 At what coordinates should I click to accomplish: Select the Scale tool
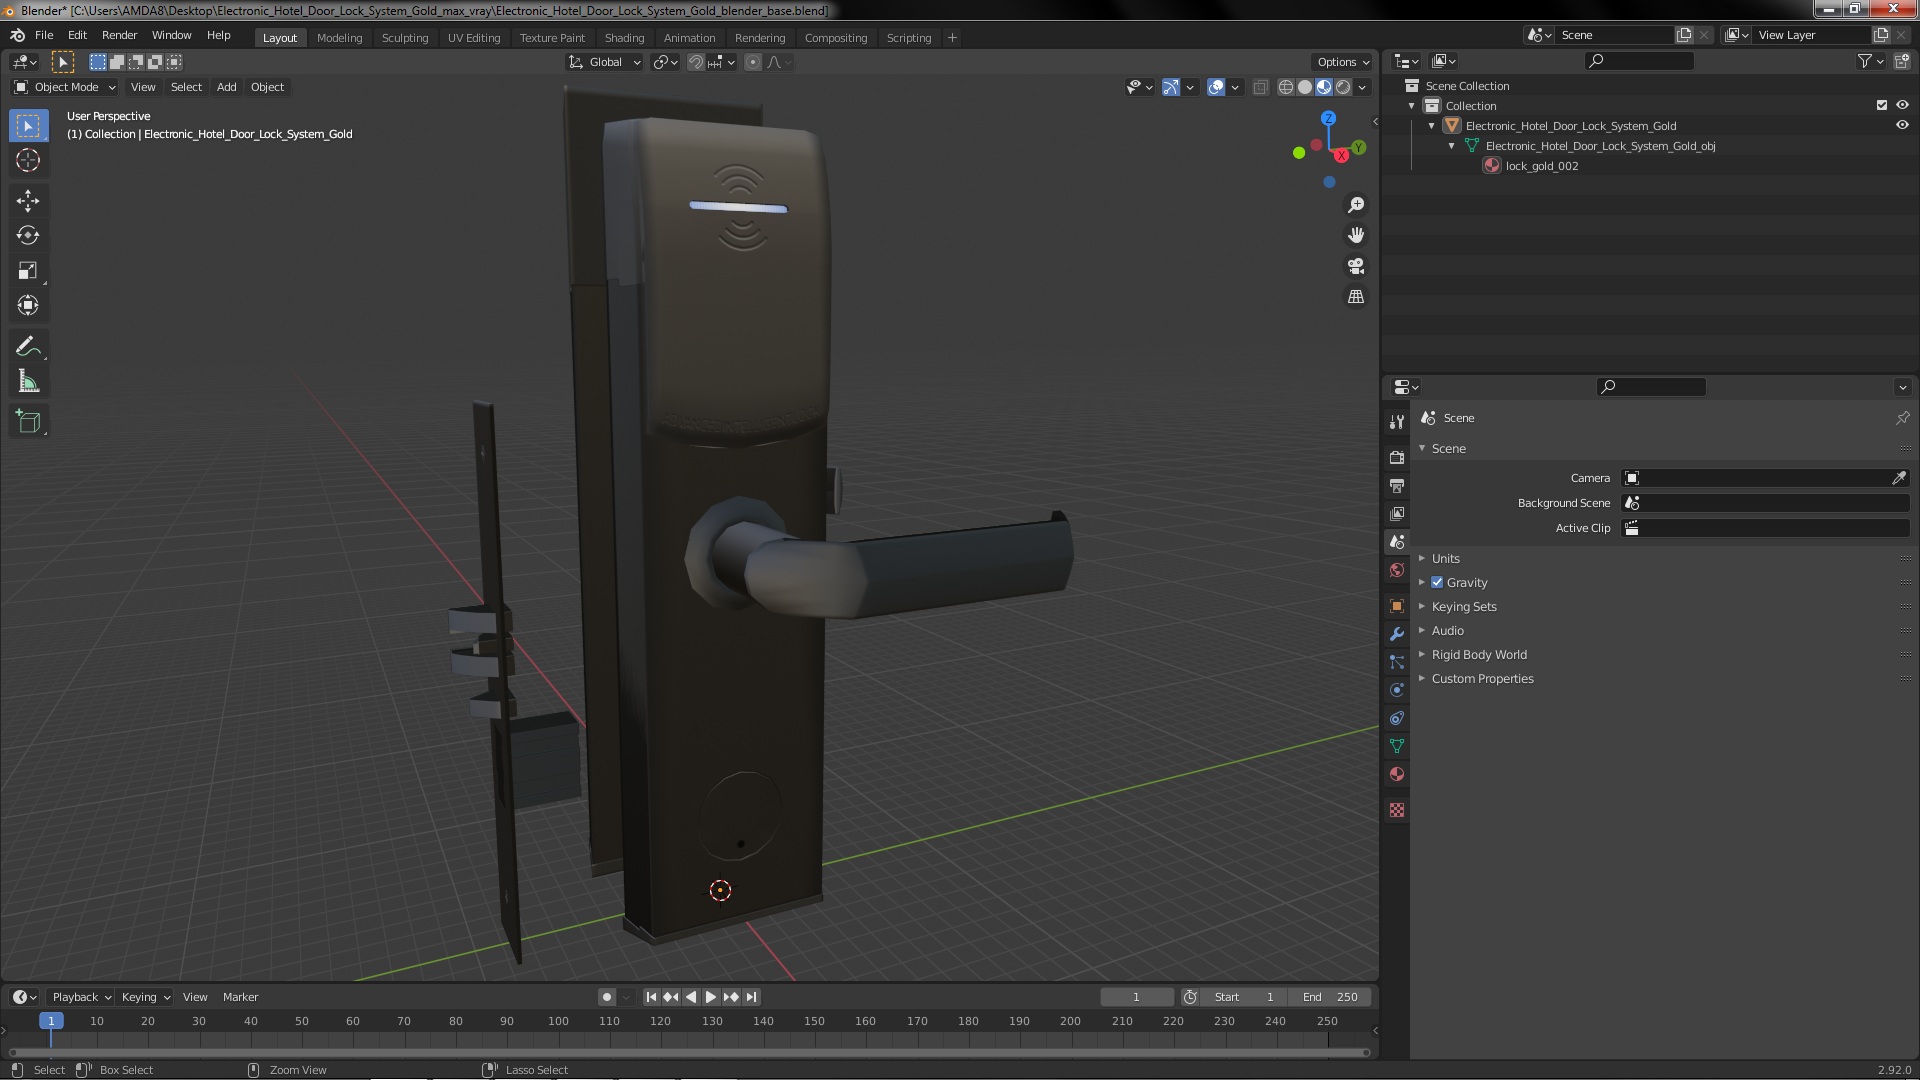click(28, 270)
